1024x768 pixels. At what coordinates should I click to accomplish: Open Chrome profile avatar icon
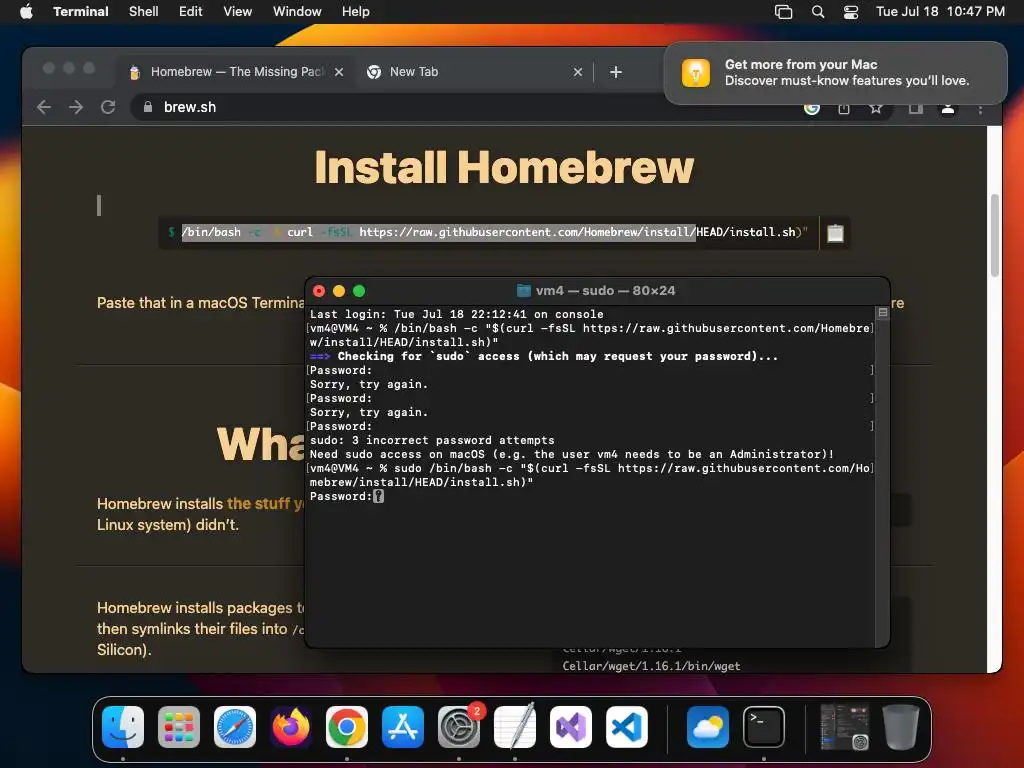948,109
